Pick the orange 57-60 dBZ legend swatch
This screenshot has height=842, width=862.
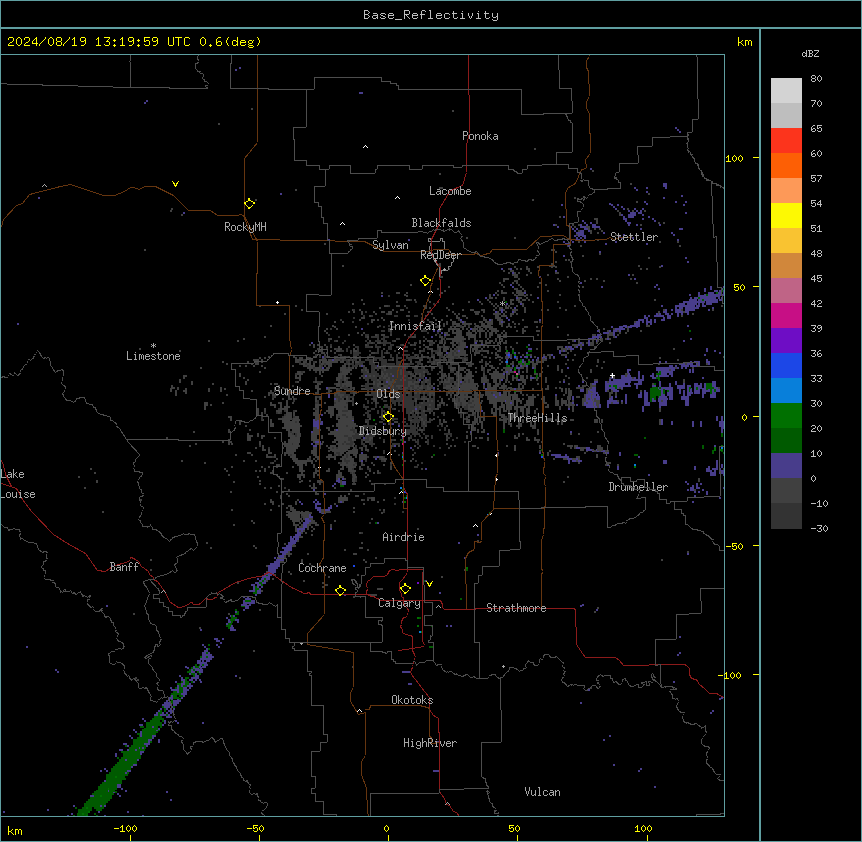[786, 165]
